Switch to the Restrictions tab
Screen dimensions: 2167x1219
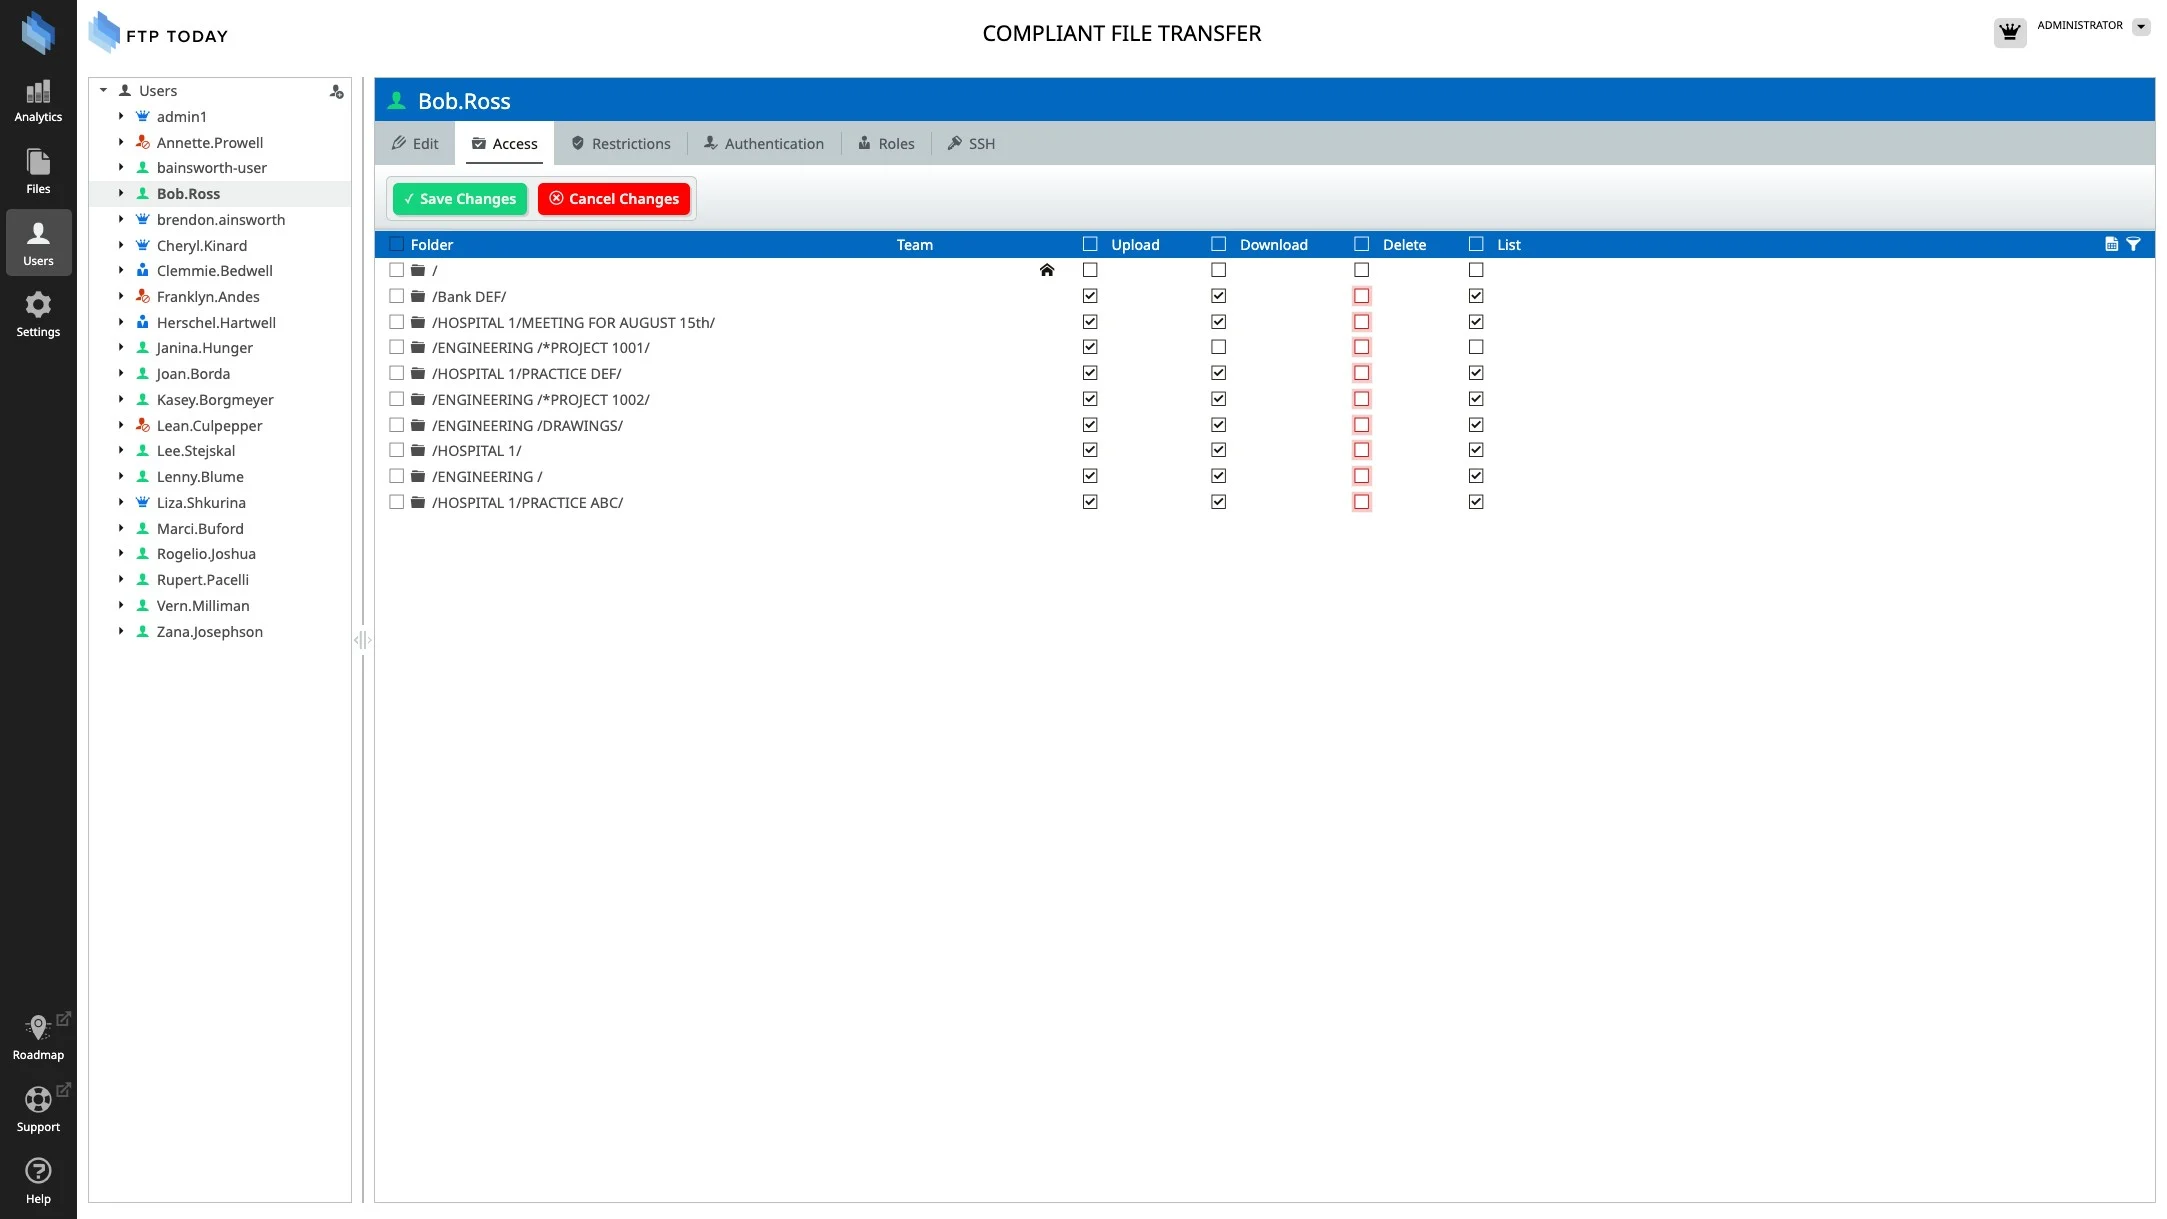[x=621, y=144]
